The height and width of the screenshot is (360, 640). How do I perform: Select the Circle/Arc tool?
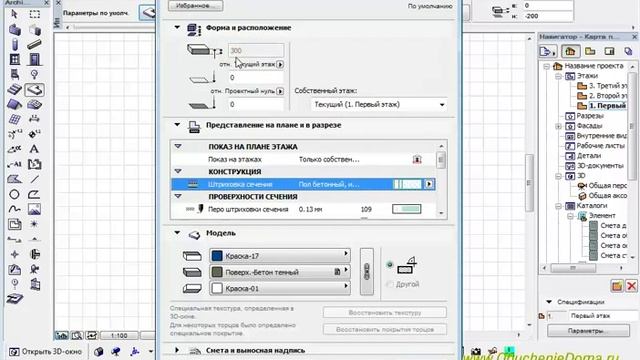coord(14,194)
